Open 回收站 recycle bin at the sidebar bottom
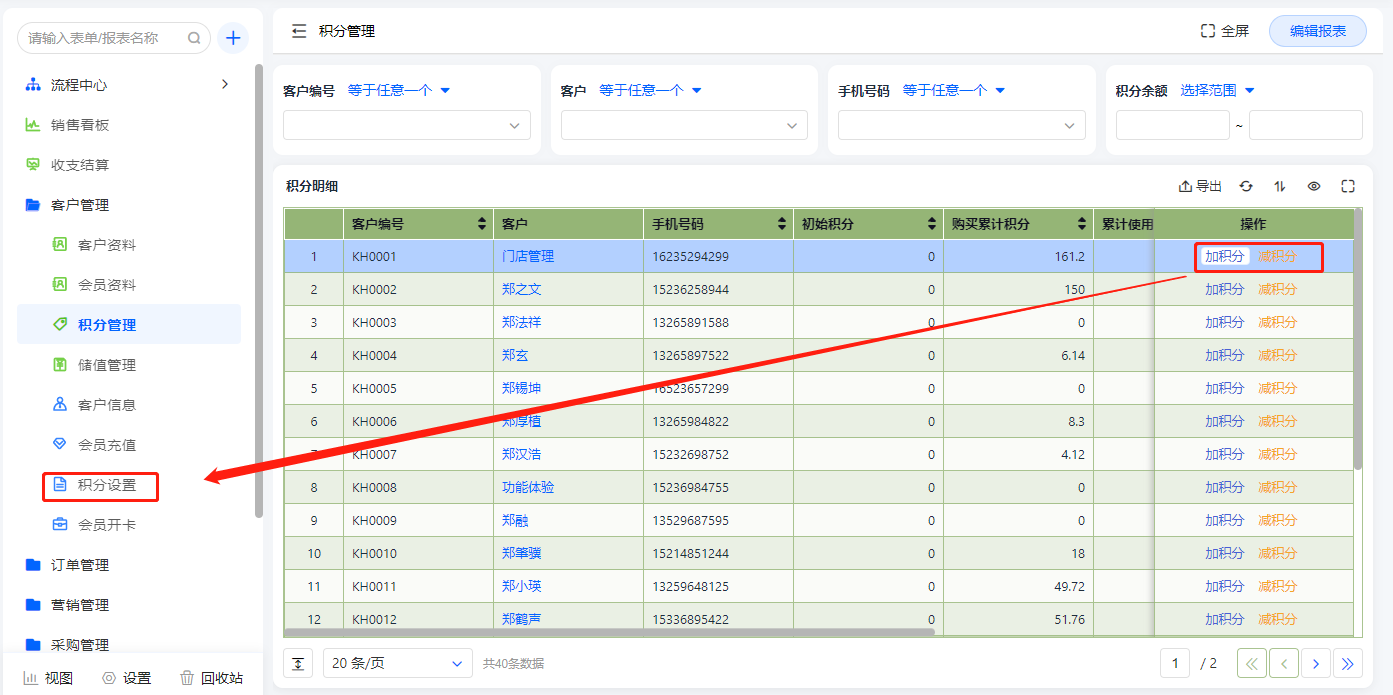Image resolution: width=1393 pixels, height=695 pixels. tap(211, 678)
